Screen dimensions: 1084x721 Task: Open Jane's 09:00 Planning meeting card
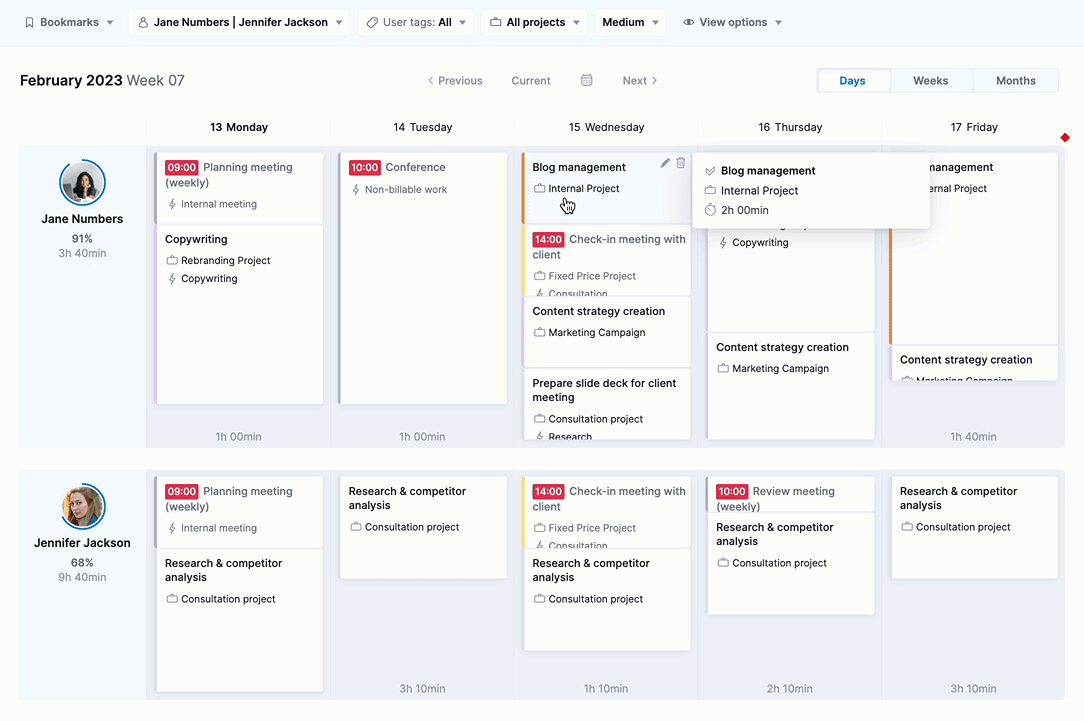pyautogui.click(x=239, y=188)
